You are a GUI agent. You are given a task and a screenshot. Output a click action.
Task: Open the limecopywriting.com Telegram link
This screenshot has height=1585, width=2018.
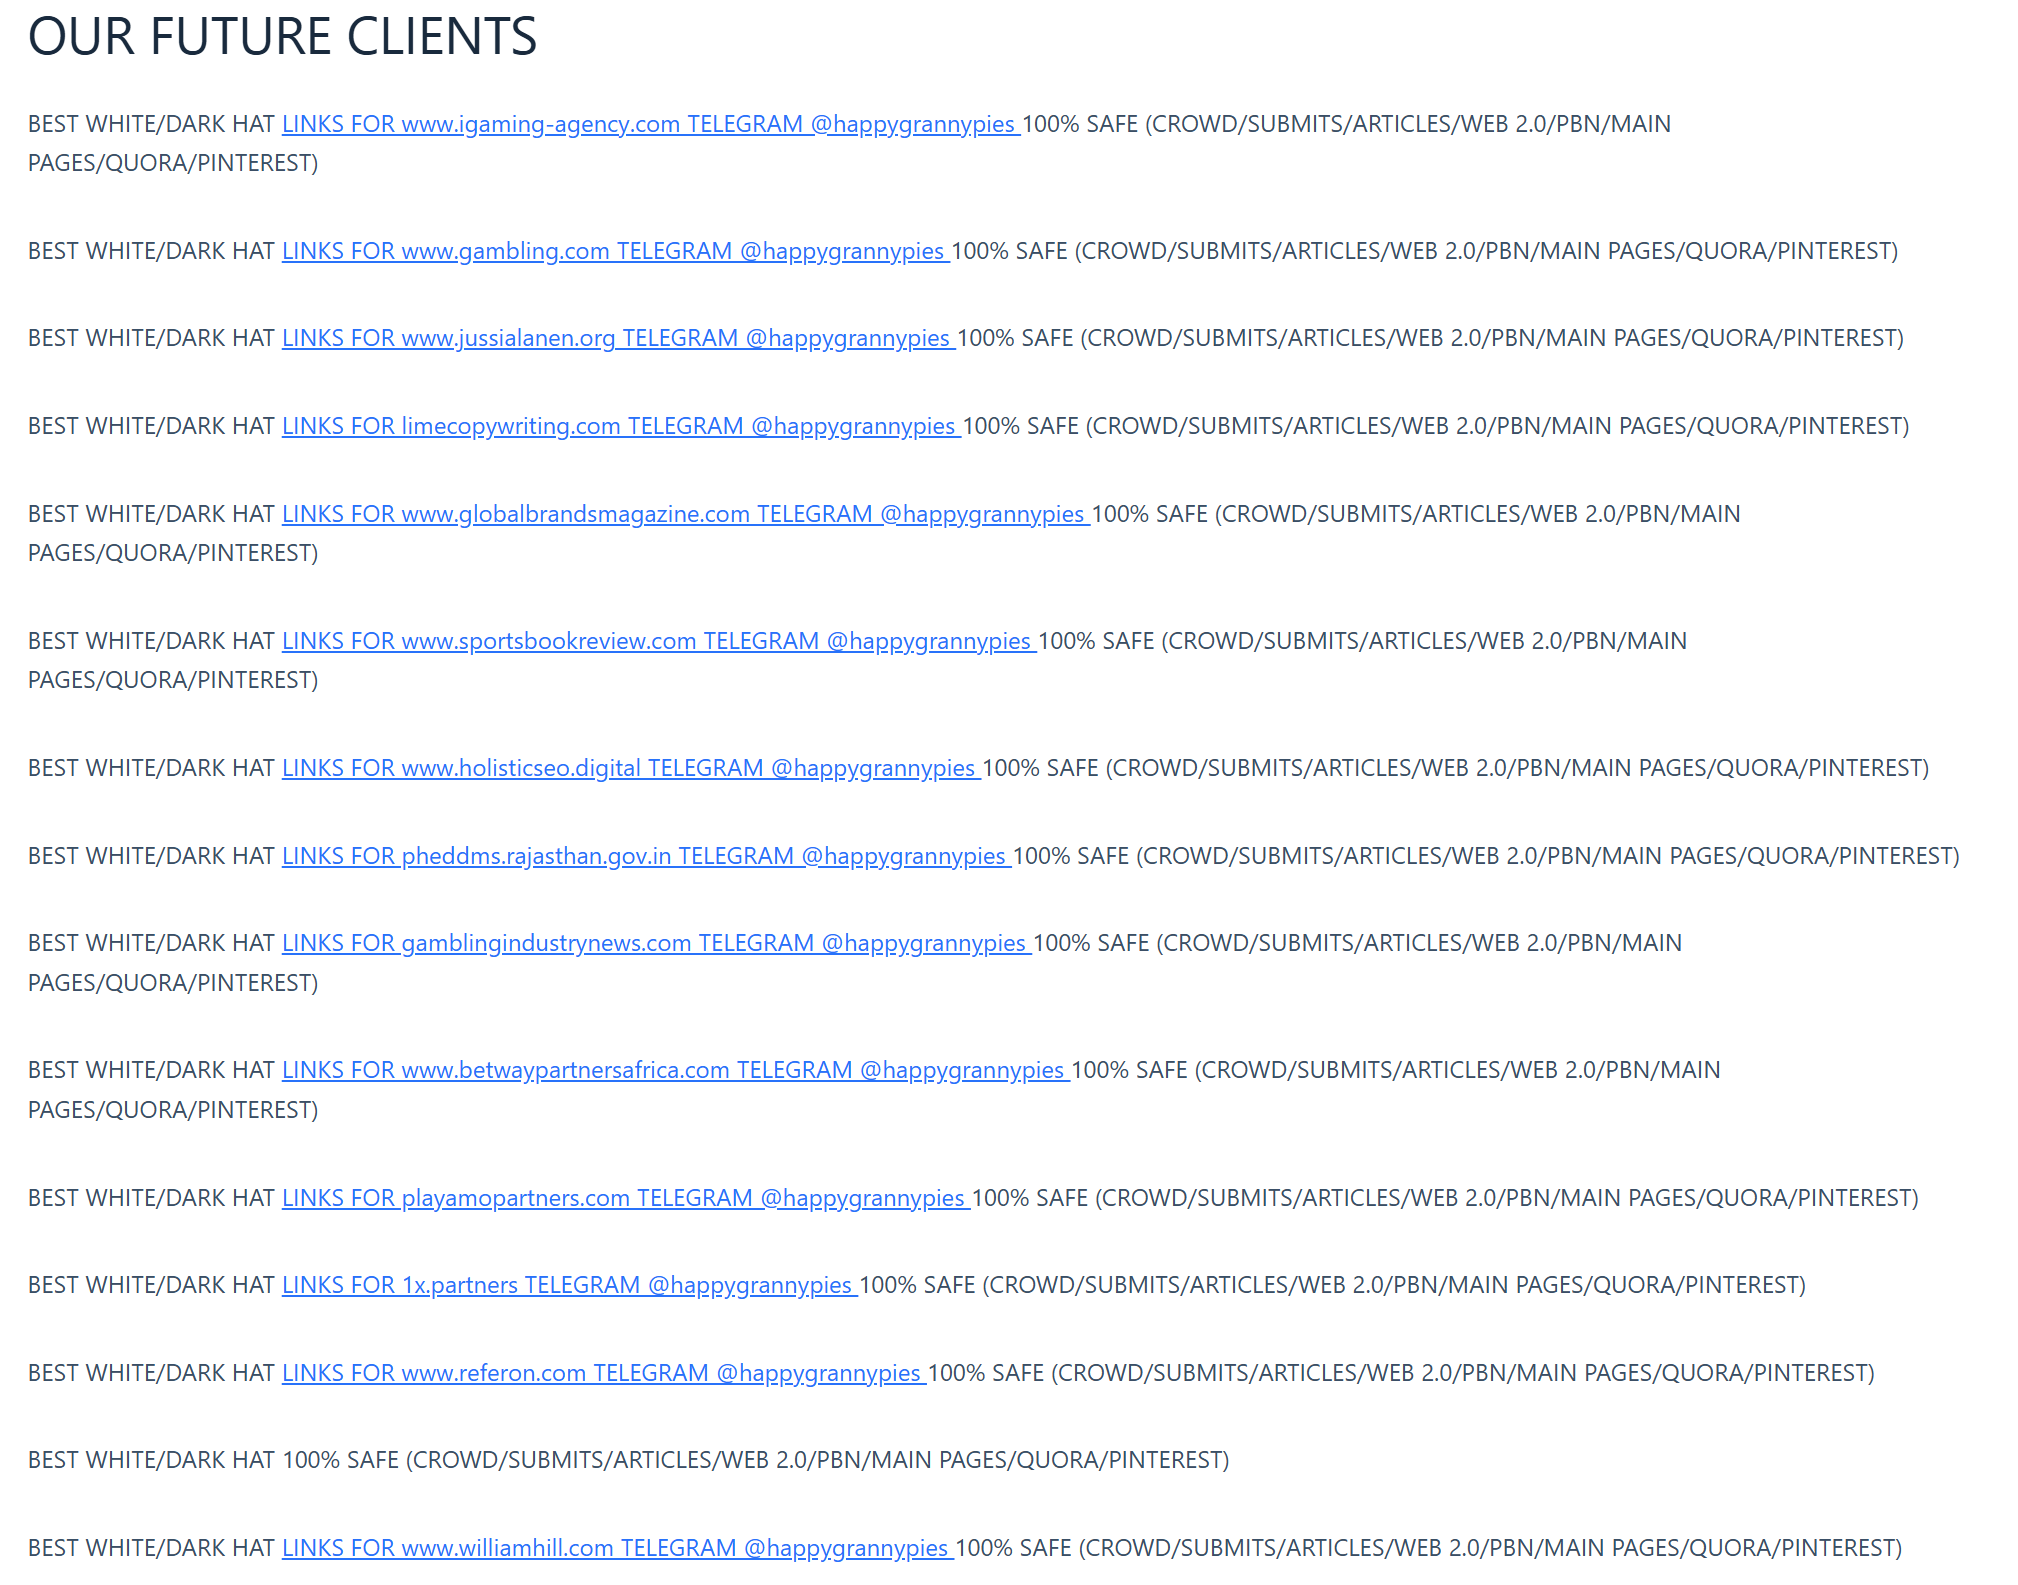click(621, 426)
